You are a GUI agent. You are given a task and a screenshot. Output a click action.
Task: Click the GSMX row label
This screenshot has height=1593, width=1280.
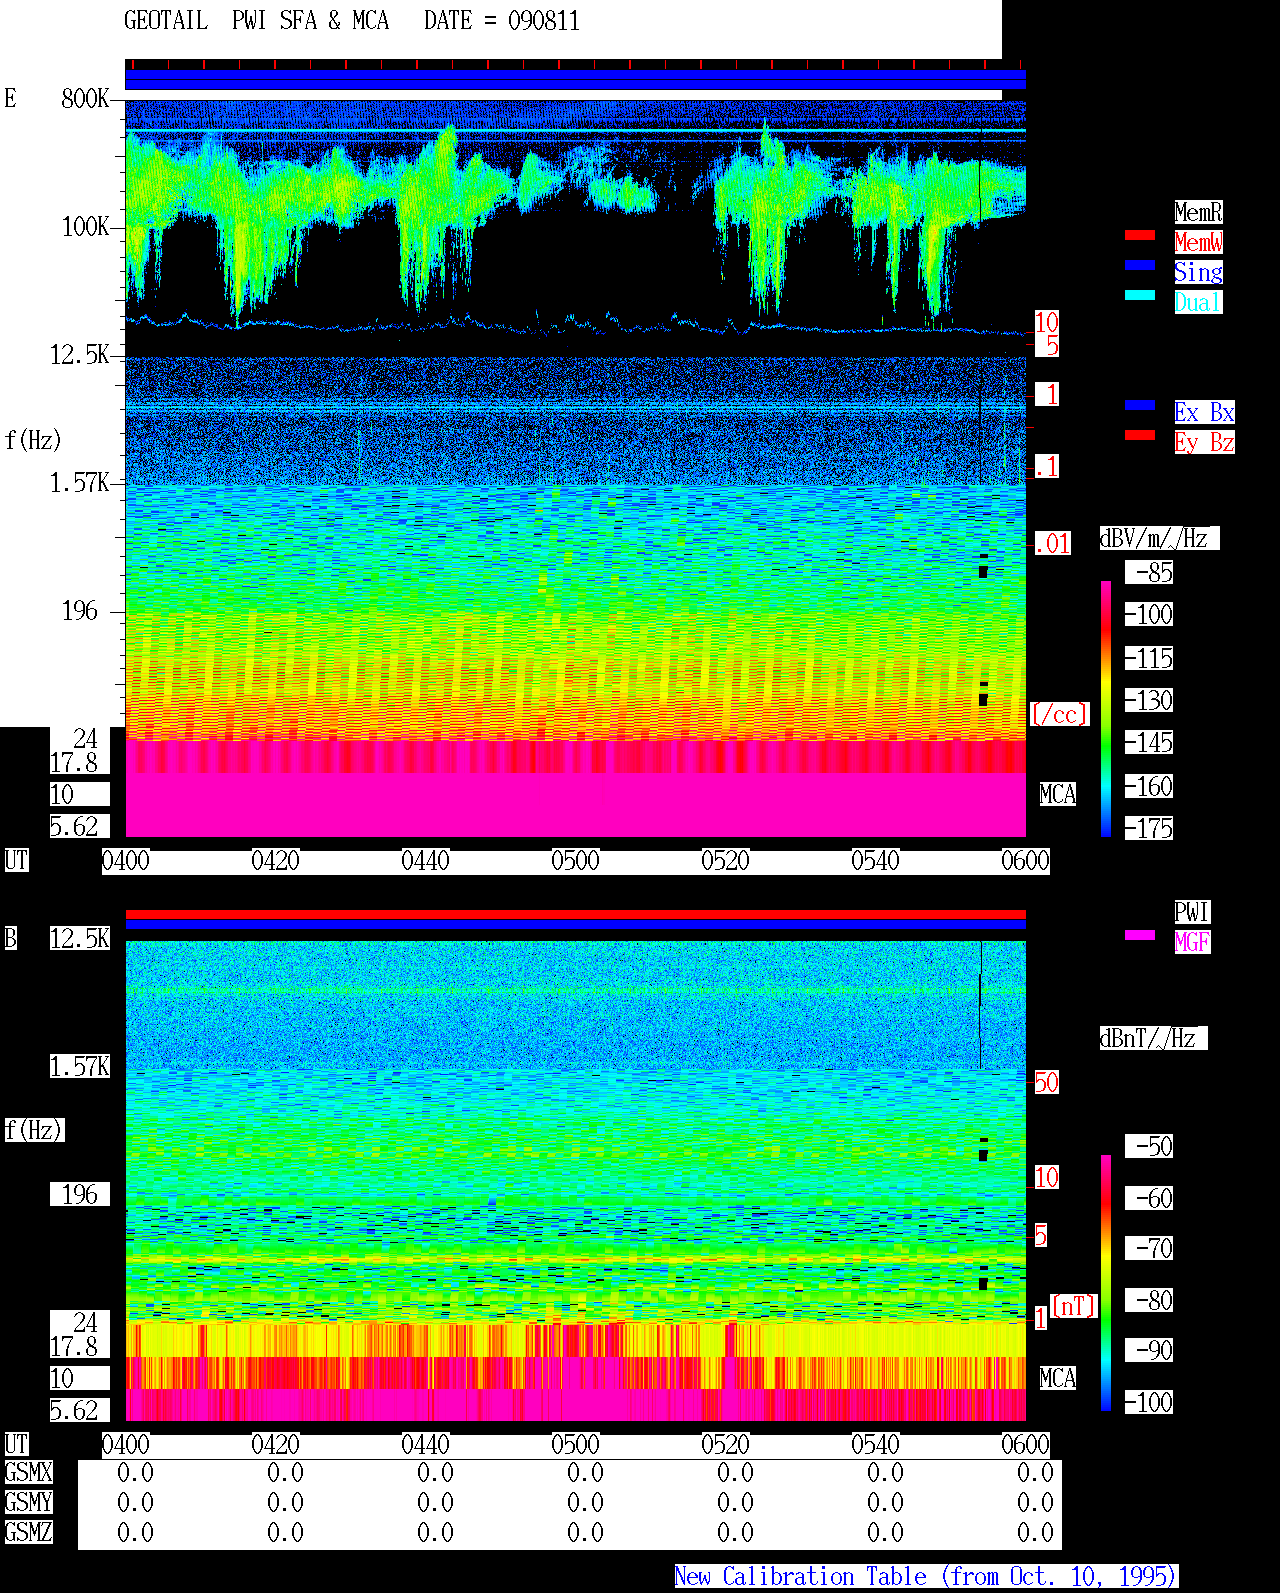tap(28, 1473)
